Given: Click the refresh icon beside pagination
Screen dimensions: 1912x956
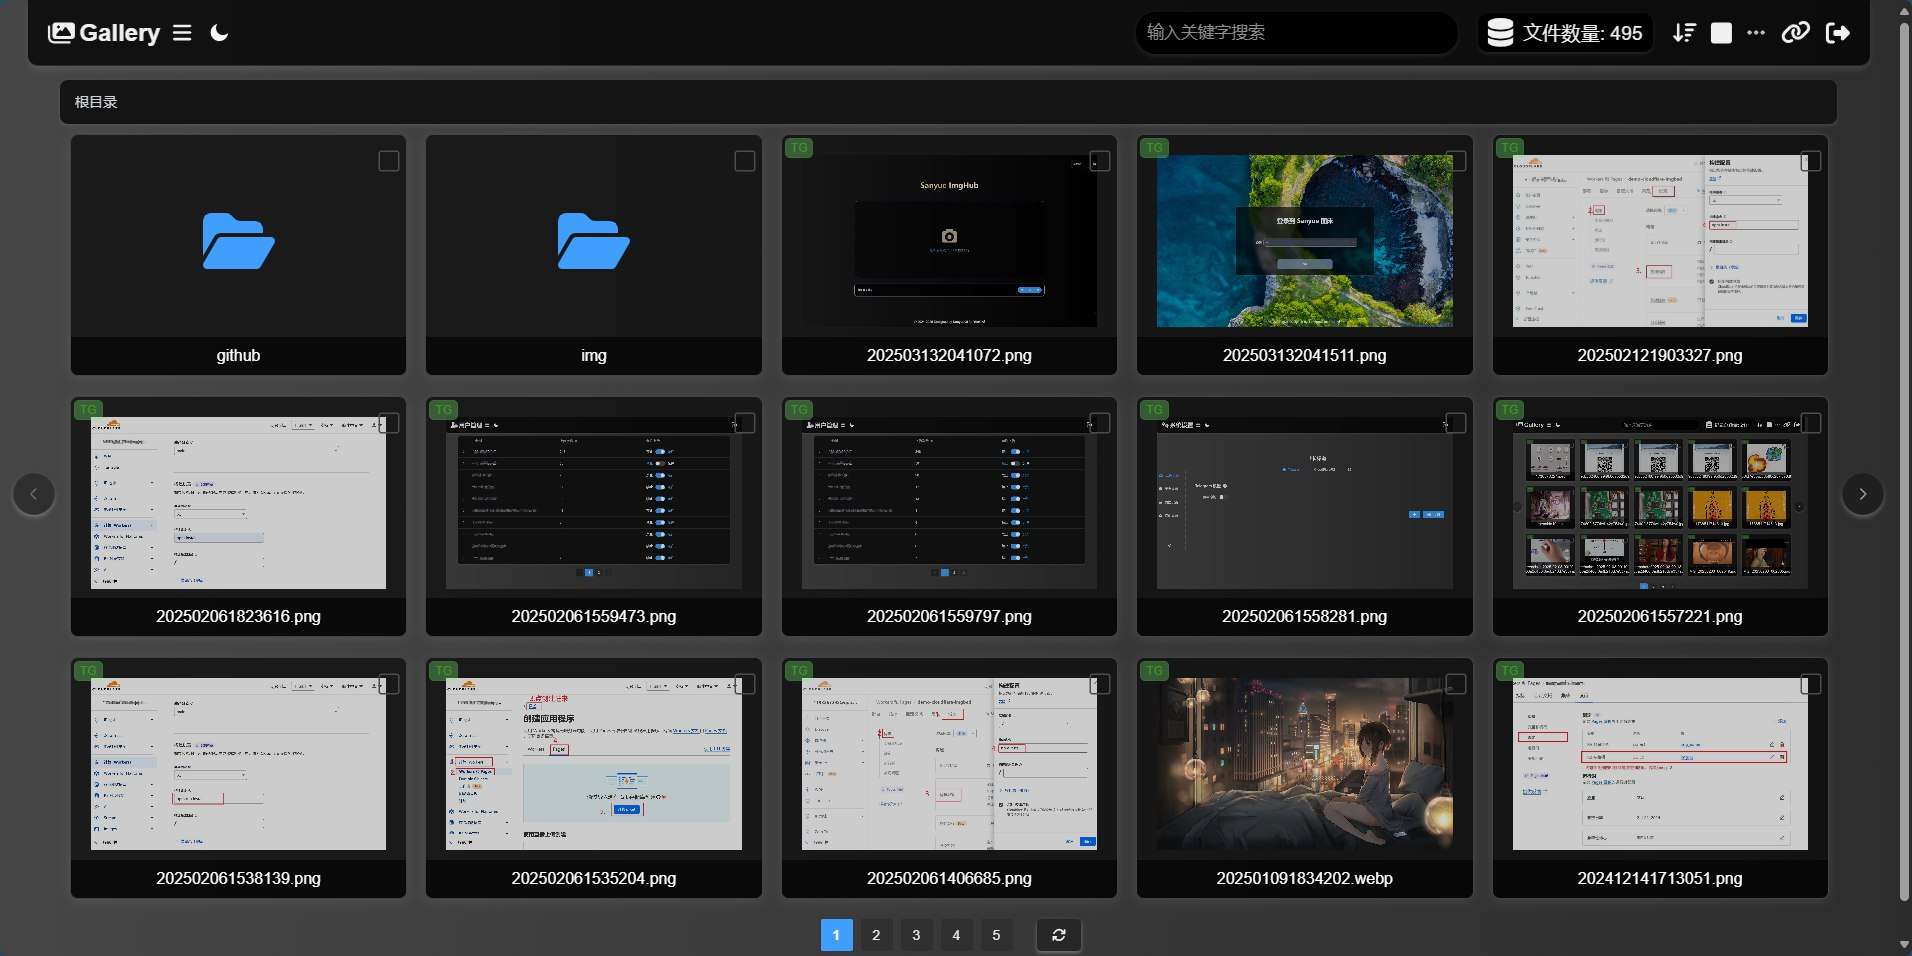Looking at the screenshot, I should pyautogui.click(x=1059, y=935).
